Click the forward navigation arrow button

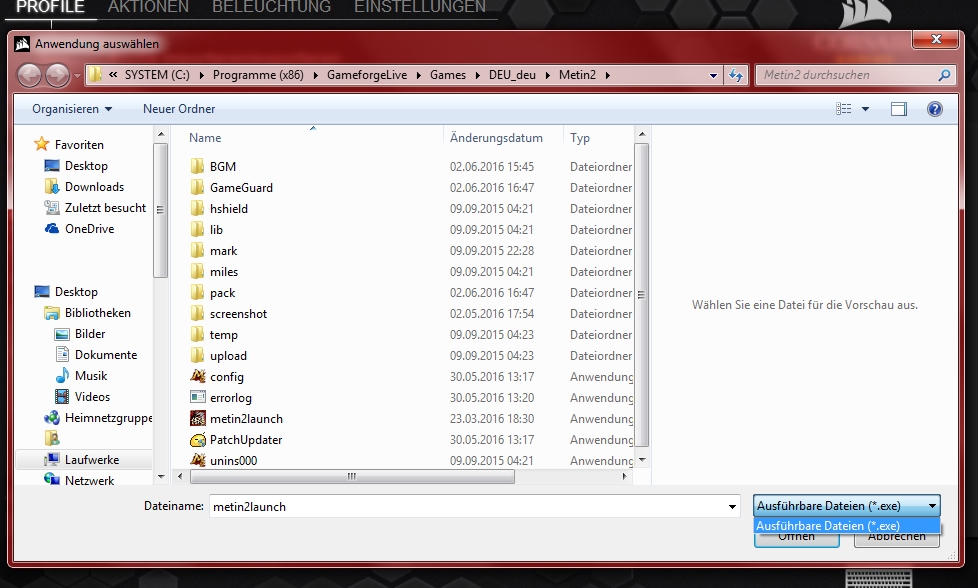[x=57, y=75]
